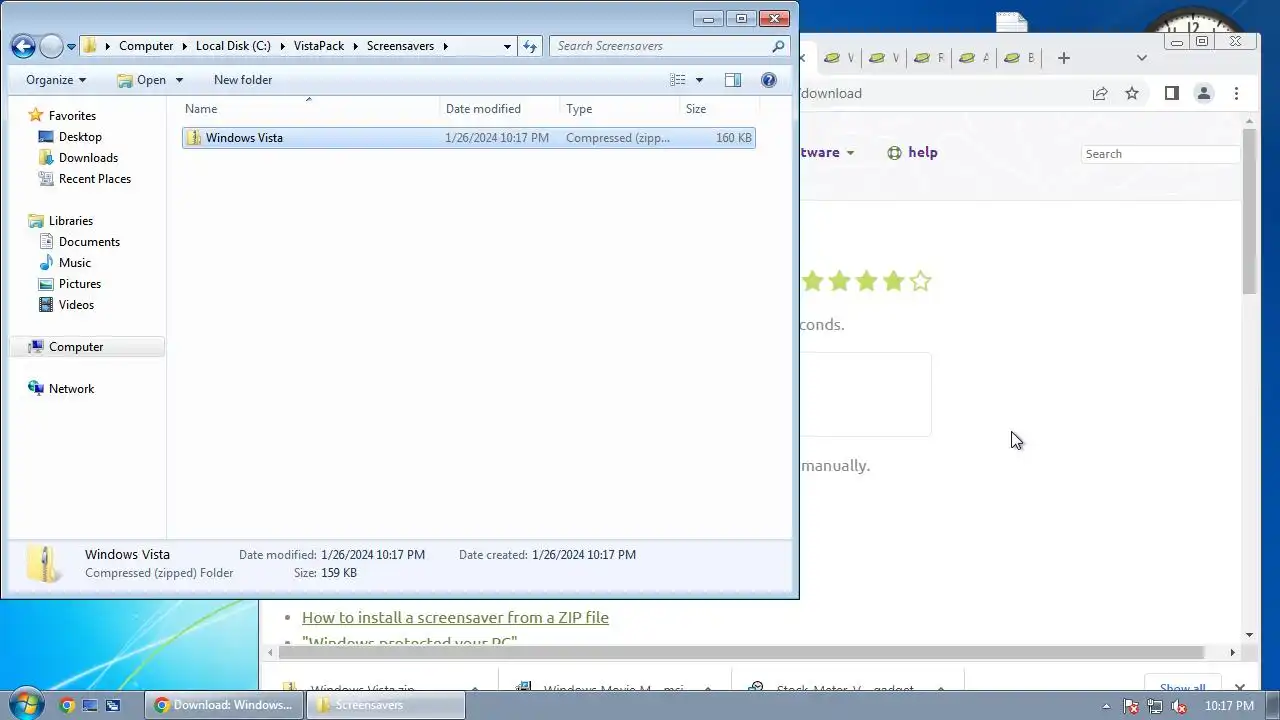Click the magnifier icon in Explorer search
The width and height of the screenshot is (1280, 720).
point(778,46)
